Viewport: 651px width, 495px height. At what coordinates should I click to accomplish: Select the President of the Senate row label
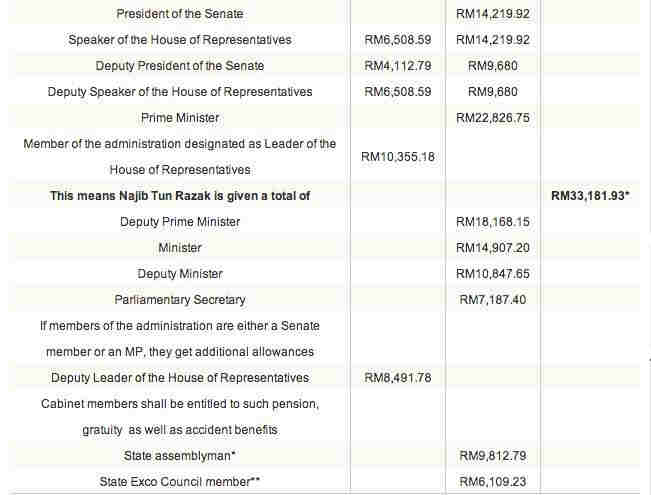pyautogui.click(x=180, y=14)
